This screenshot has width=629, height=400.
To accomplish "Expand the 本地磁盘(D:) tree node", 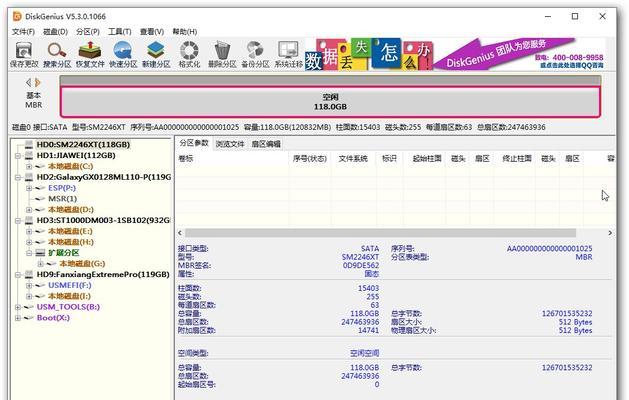I will pos(29,210).
